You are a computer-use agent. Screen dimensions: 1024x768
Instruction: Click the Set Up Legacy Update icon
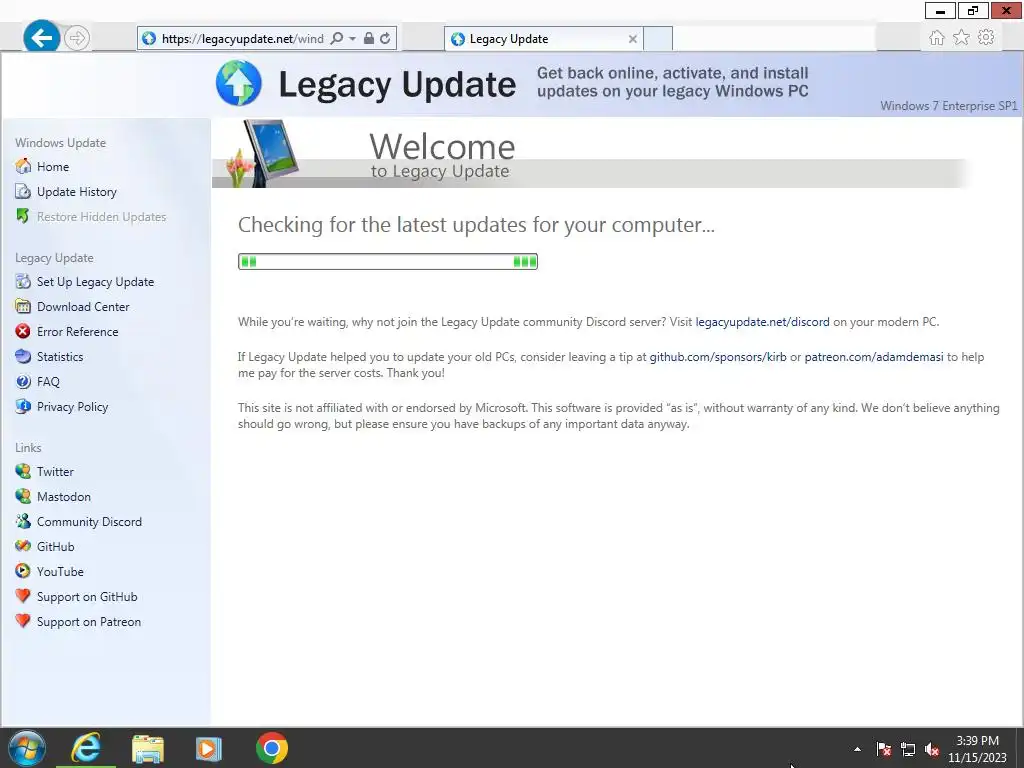[x=23, y=281]
